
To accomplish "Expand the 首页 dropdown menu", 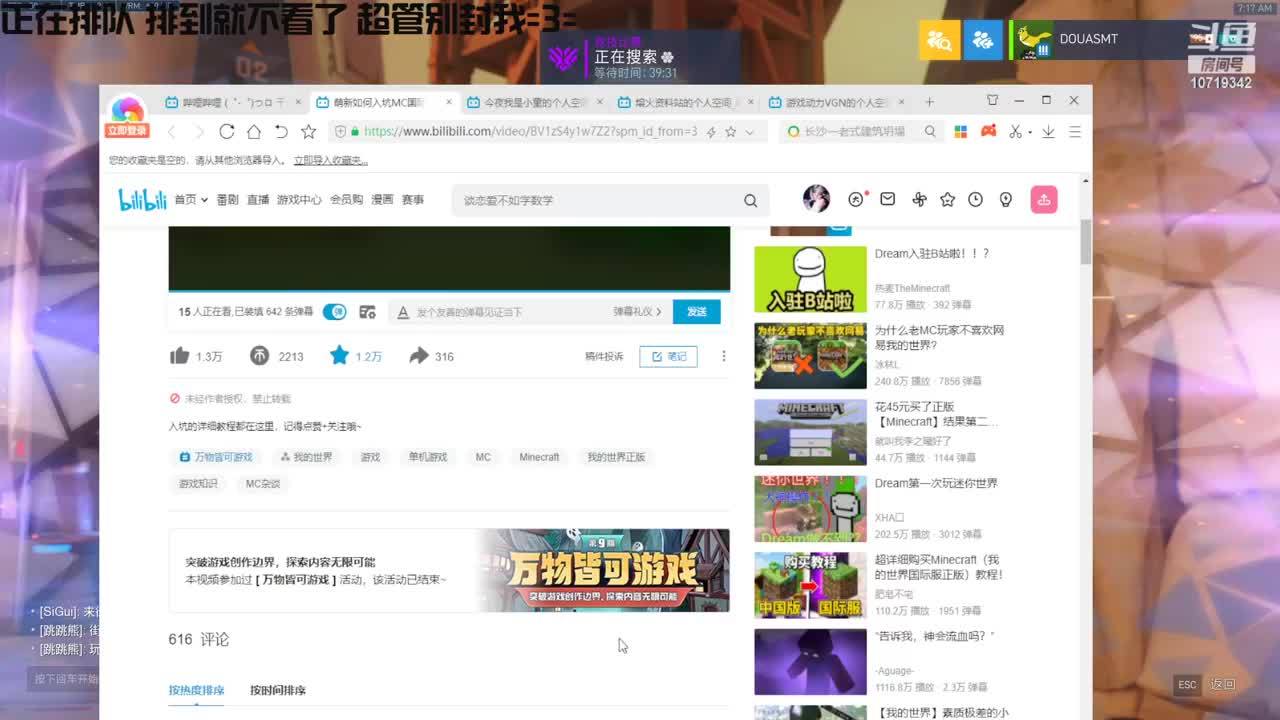I will coord(191,200).
